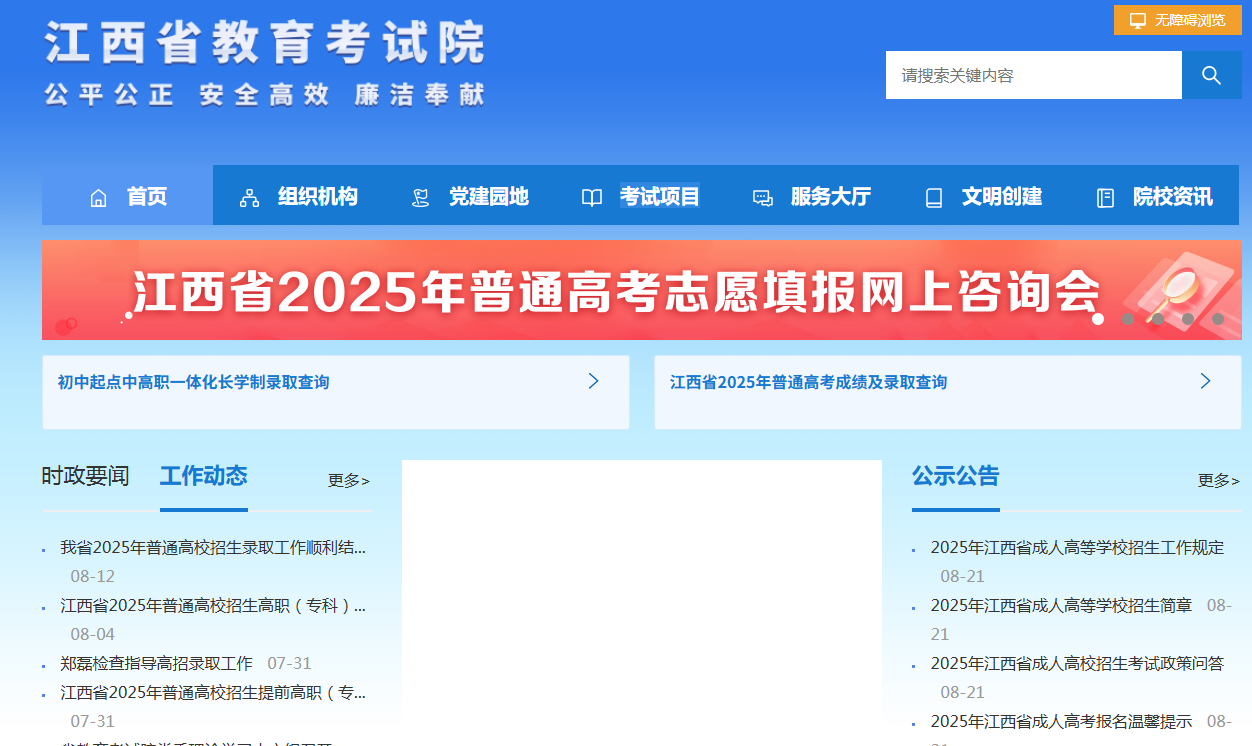Click the 请搜索关键内容 search input field
This screenshot has width=1252, height=746.
1033,74
